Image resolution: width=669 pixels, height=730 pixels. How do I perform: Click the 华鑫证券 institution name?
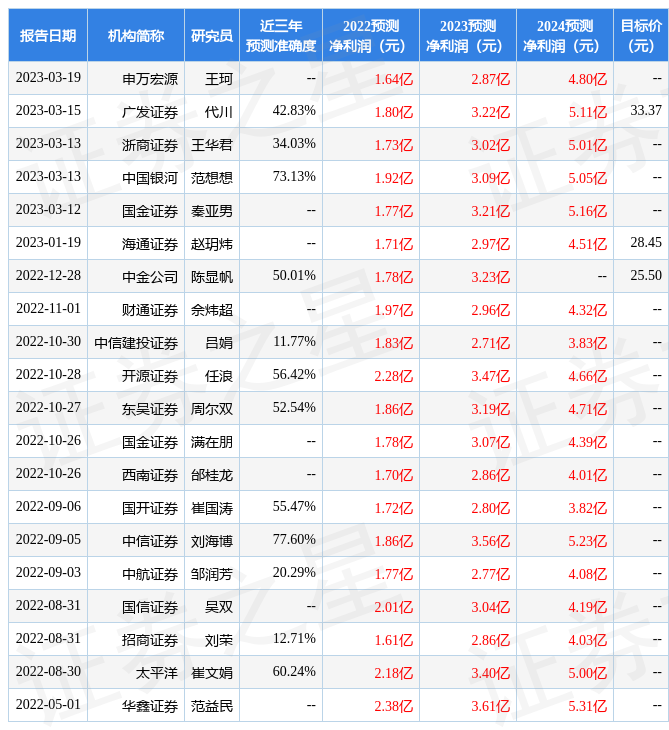[x=150, y=706]
